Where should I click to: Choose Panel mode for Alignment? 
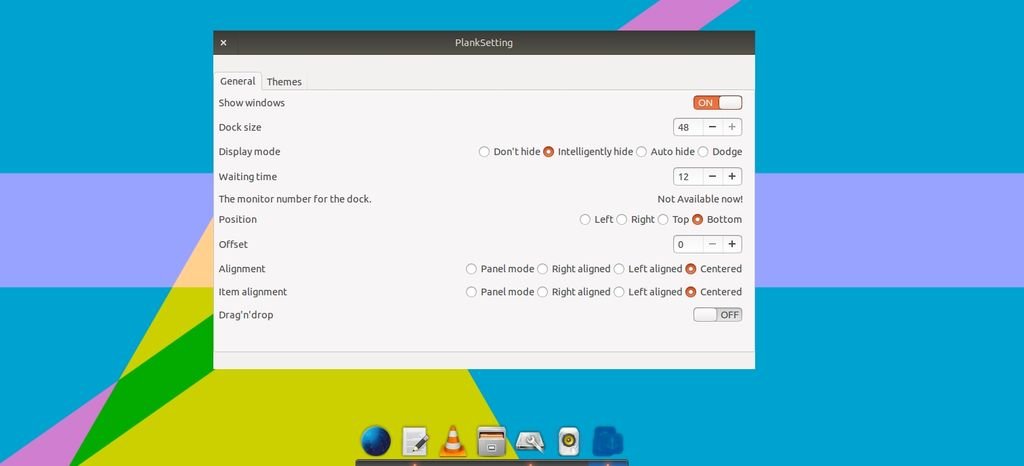[x=500, y=268]
